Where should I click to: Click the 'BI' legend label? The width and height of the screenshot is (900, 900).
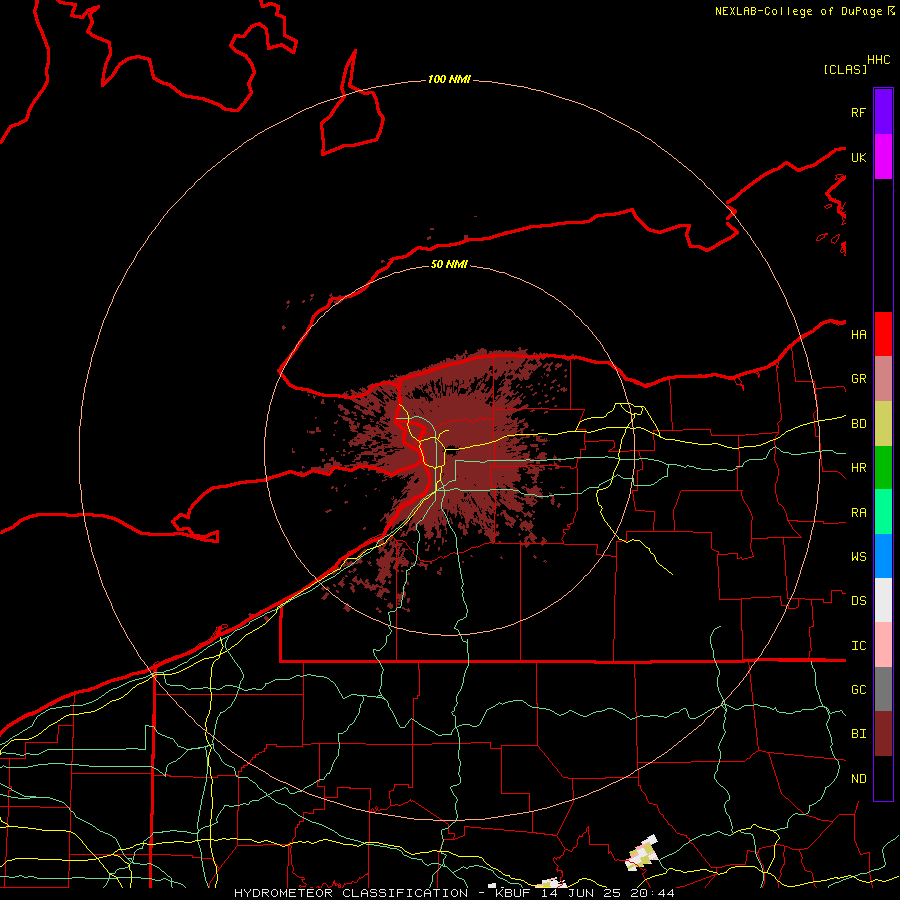pyautogui.click(x=858, y=734)
